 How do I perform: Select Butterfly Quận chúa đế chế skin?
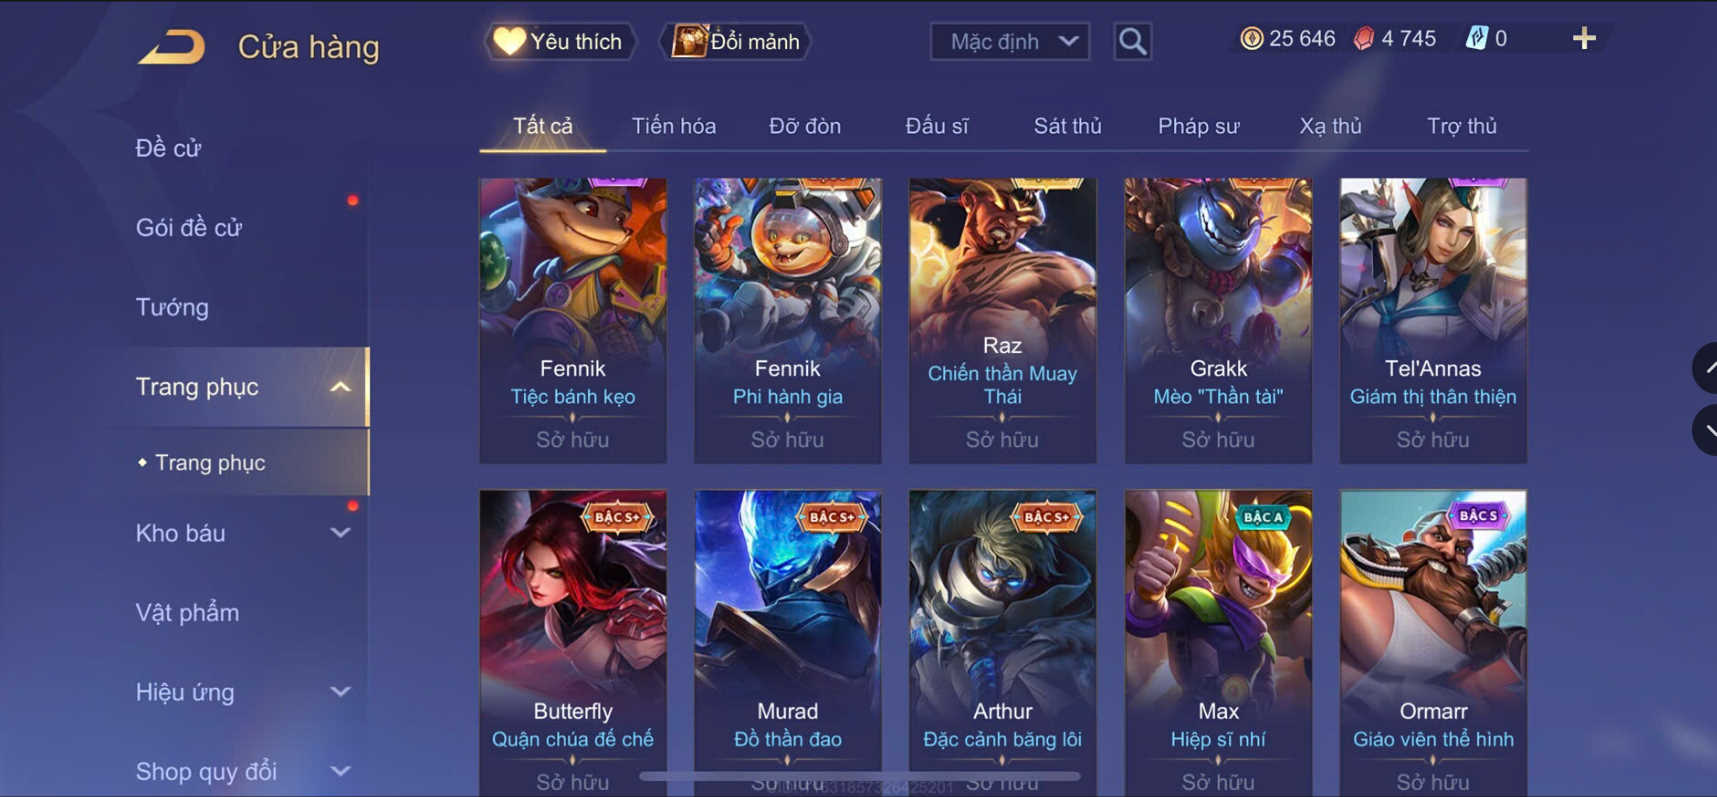click(572, 642)
